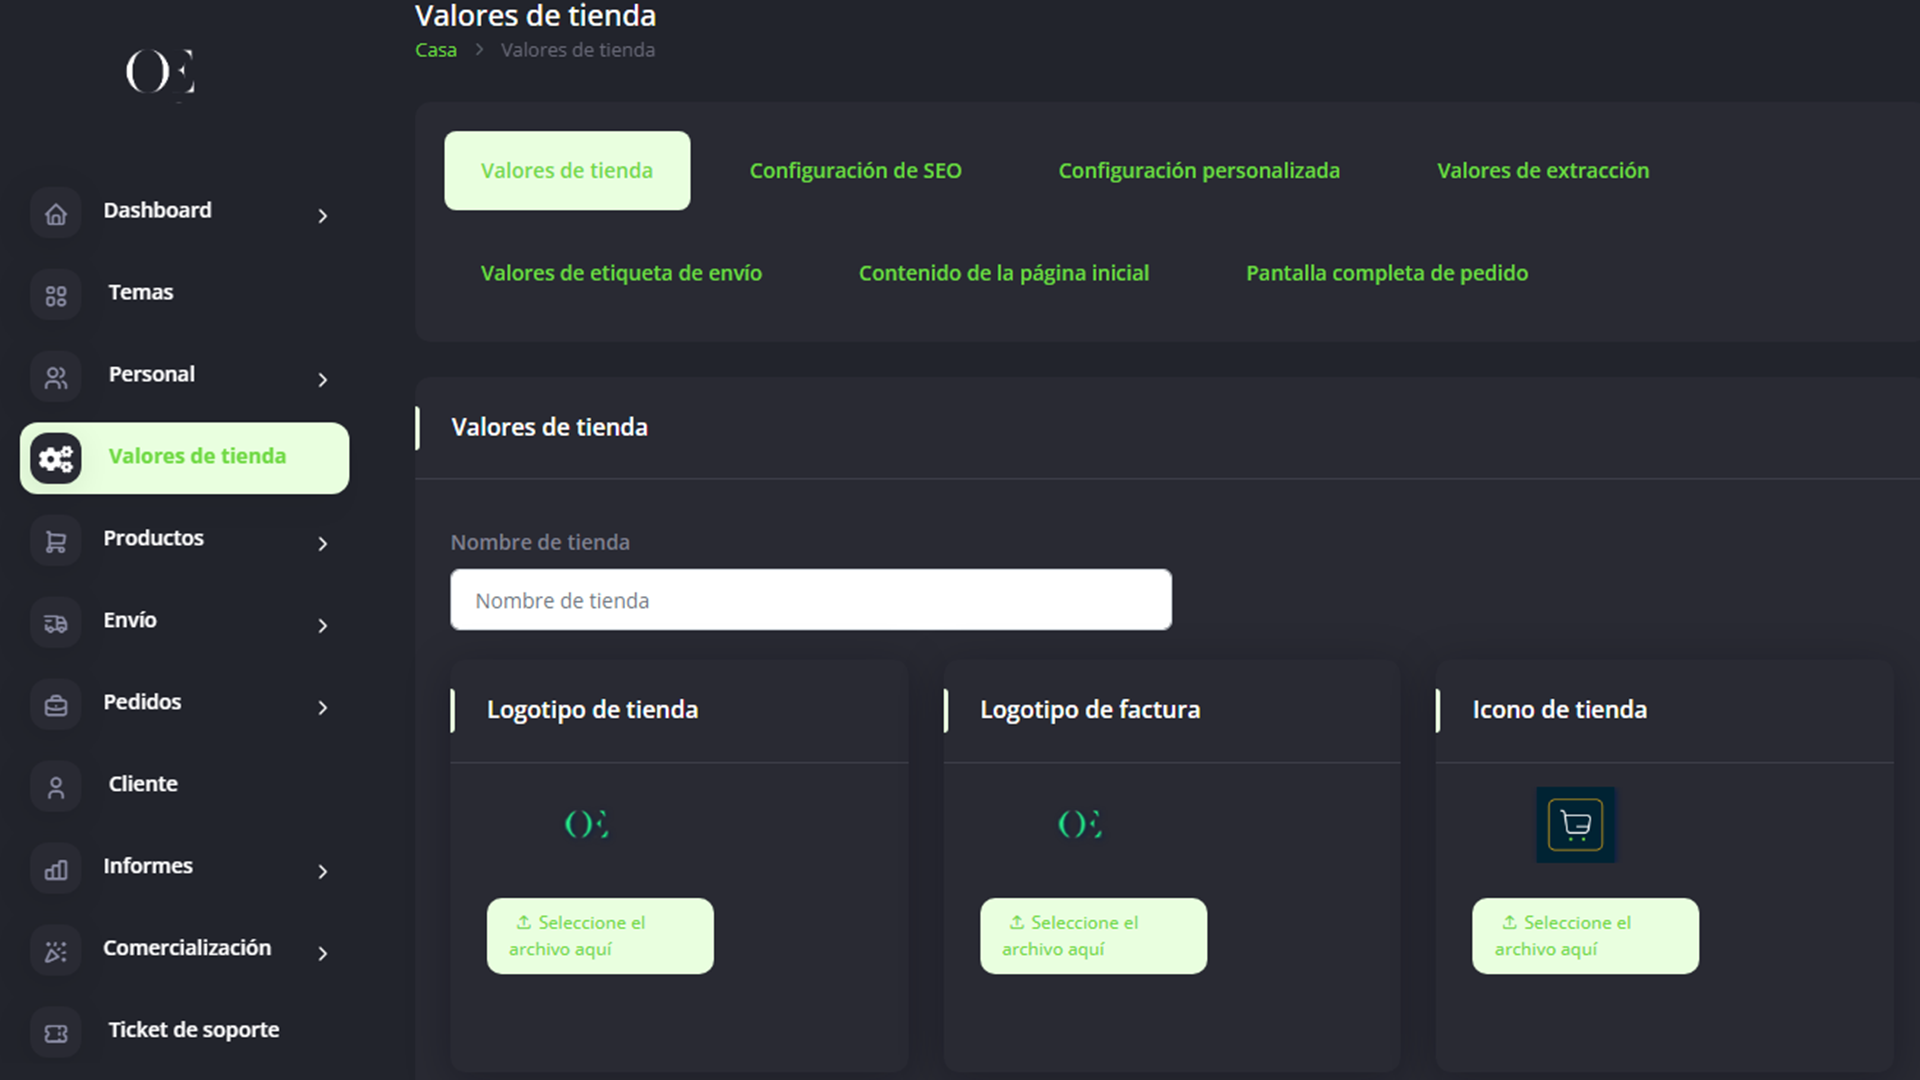Screen dimensions: 1920x1080
Task: Expand the Dashboard menu chevron
Action: (x=322, y=216)
